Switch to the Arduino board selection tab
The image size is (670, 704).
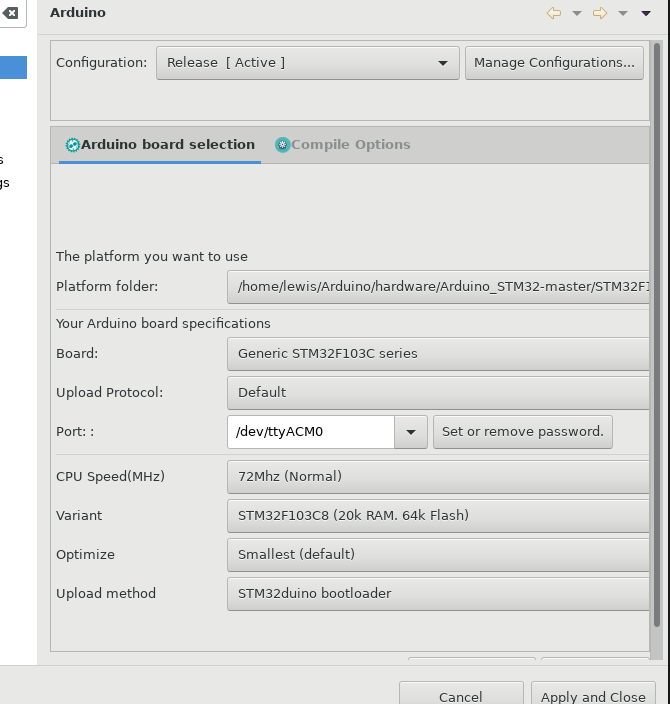(160, 145)
